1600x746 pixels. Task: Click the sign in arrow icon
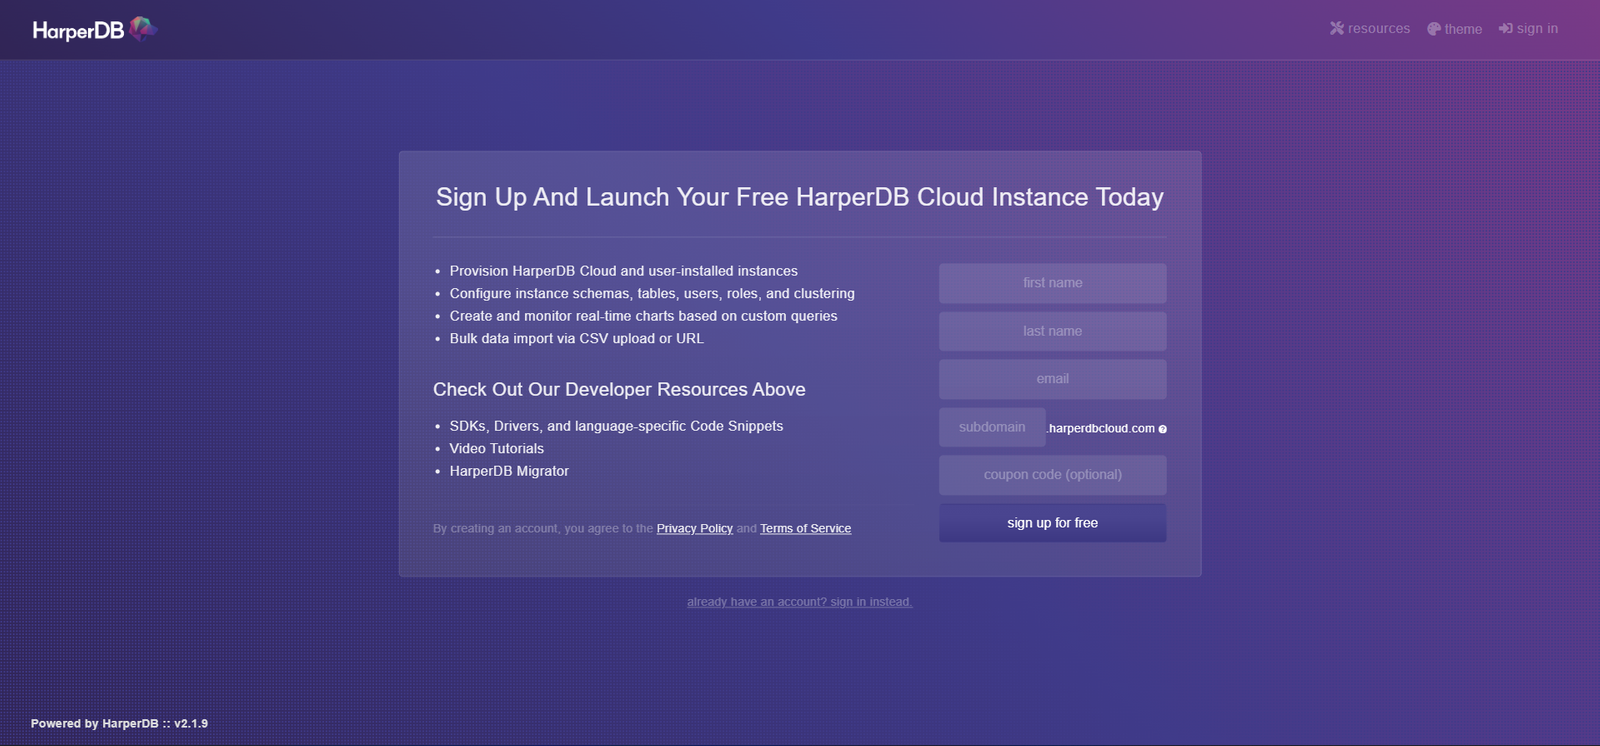1505,29
